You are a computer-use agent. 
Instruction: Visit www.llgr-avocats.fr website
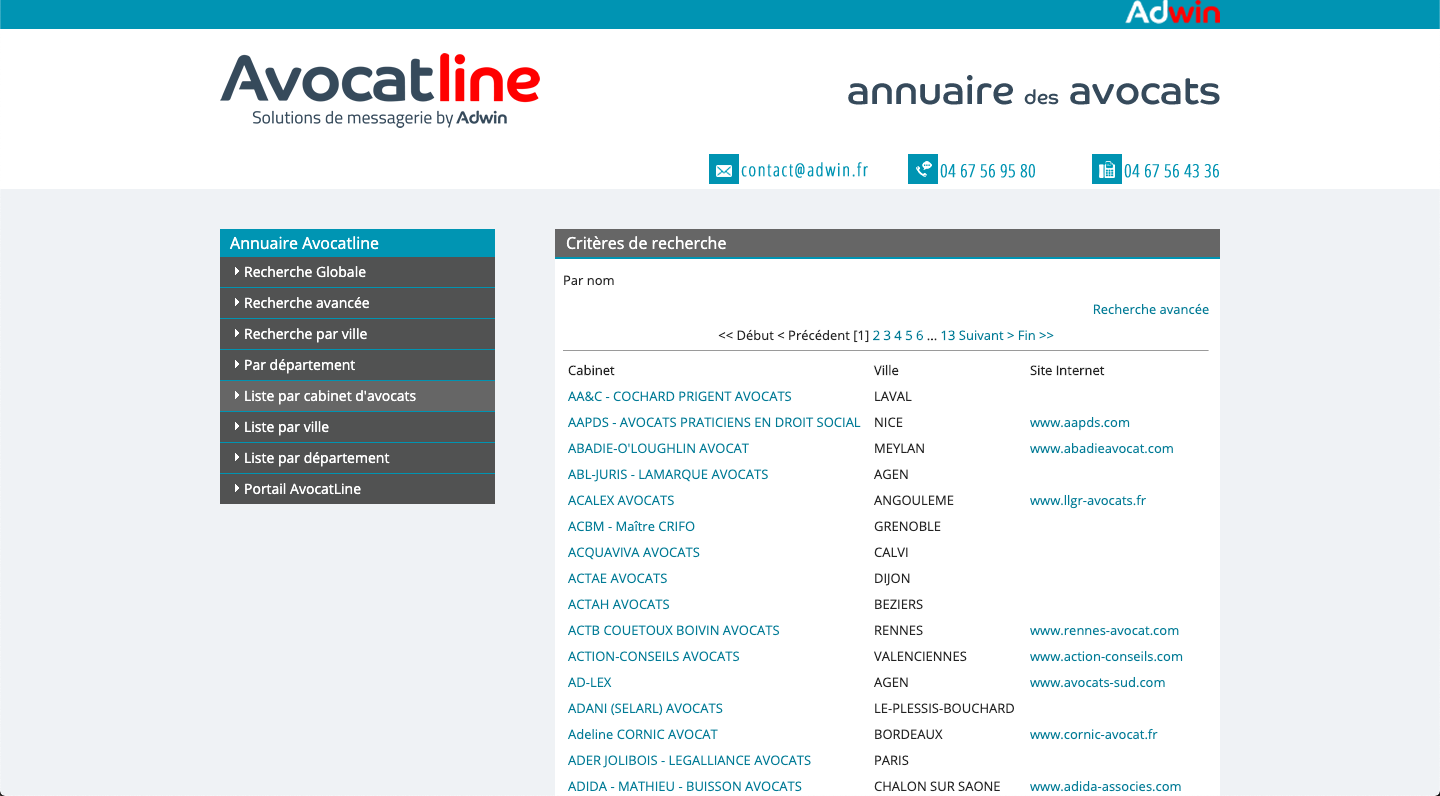pyautogui.click(x=1088, y=501)
